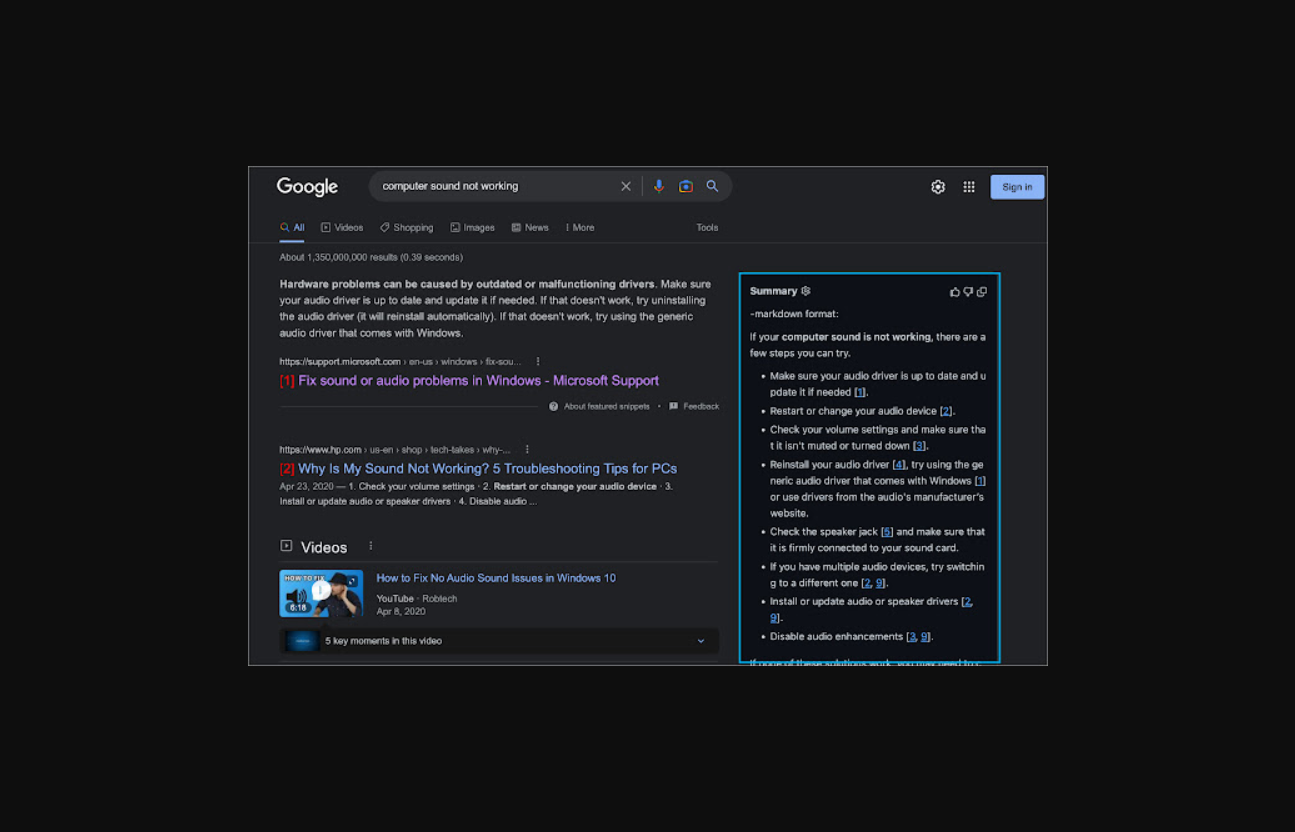Open the Google apps grid

tap(969, 187)
